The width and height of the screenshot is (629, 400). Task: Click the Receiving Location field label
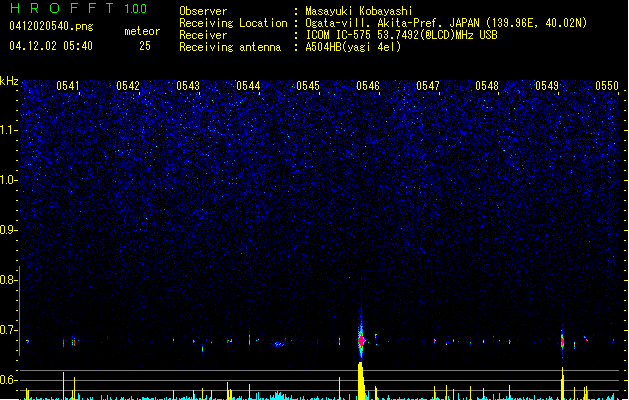click(233, 23)
